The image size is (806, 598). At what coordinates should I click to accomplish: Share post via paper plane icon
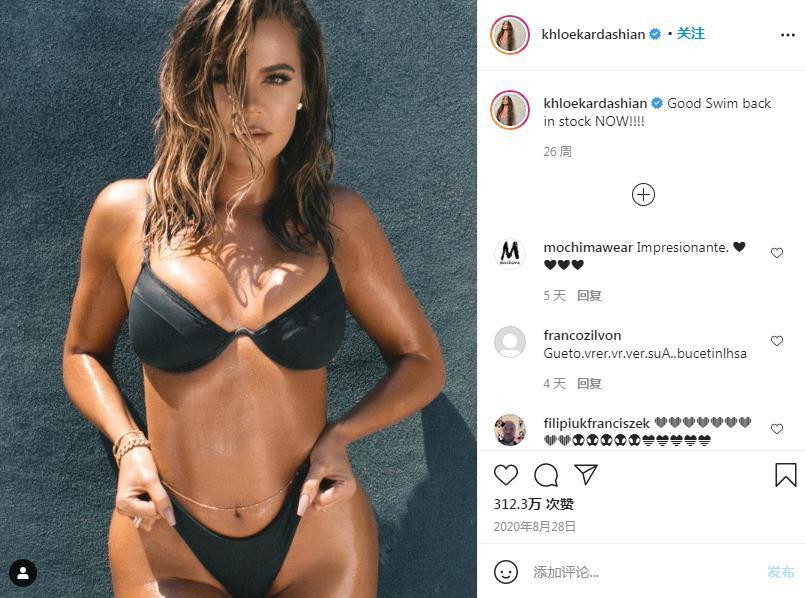[x=586, y=475]
